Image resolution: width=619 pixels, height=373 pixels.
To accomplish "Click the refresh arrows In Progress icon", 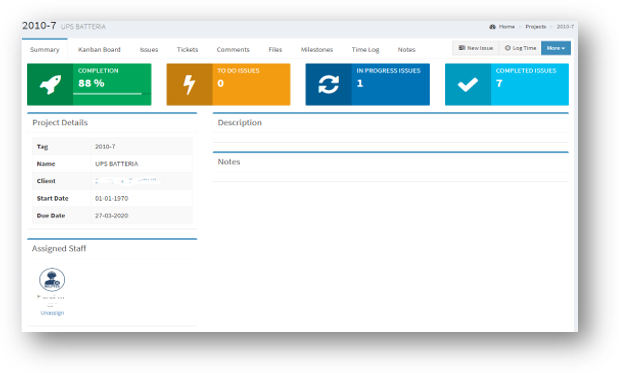I will click(x=328, y=84).
